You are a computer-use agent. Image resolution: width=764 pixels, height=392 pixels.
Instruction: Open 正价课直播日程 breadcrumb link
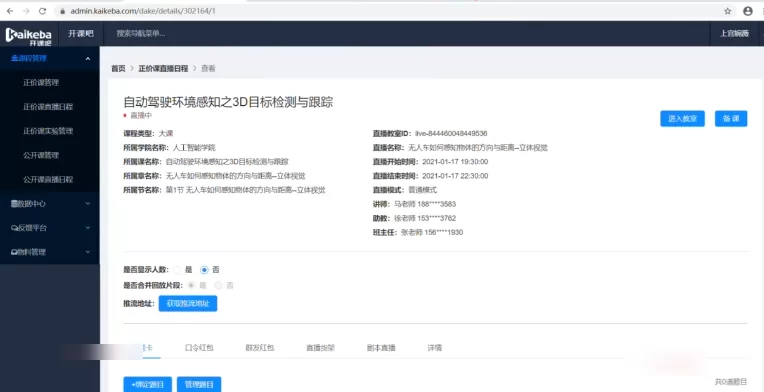tap(163, 69)
